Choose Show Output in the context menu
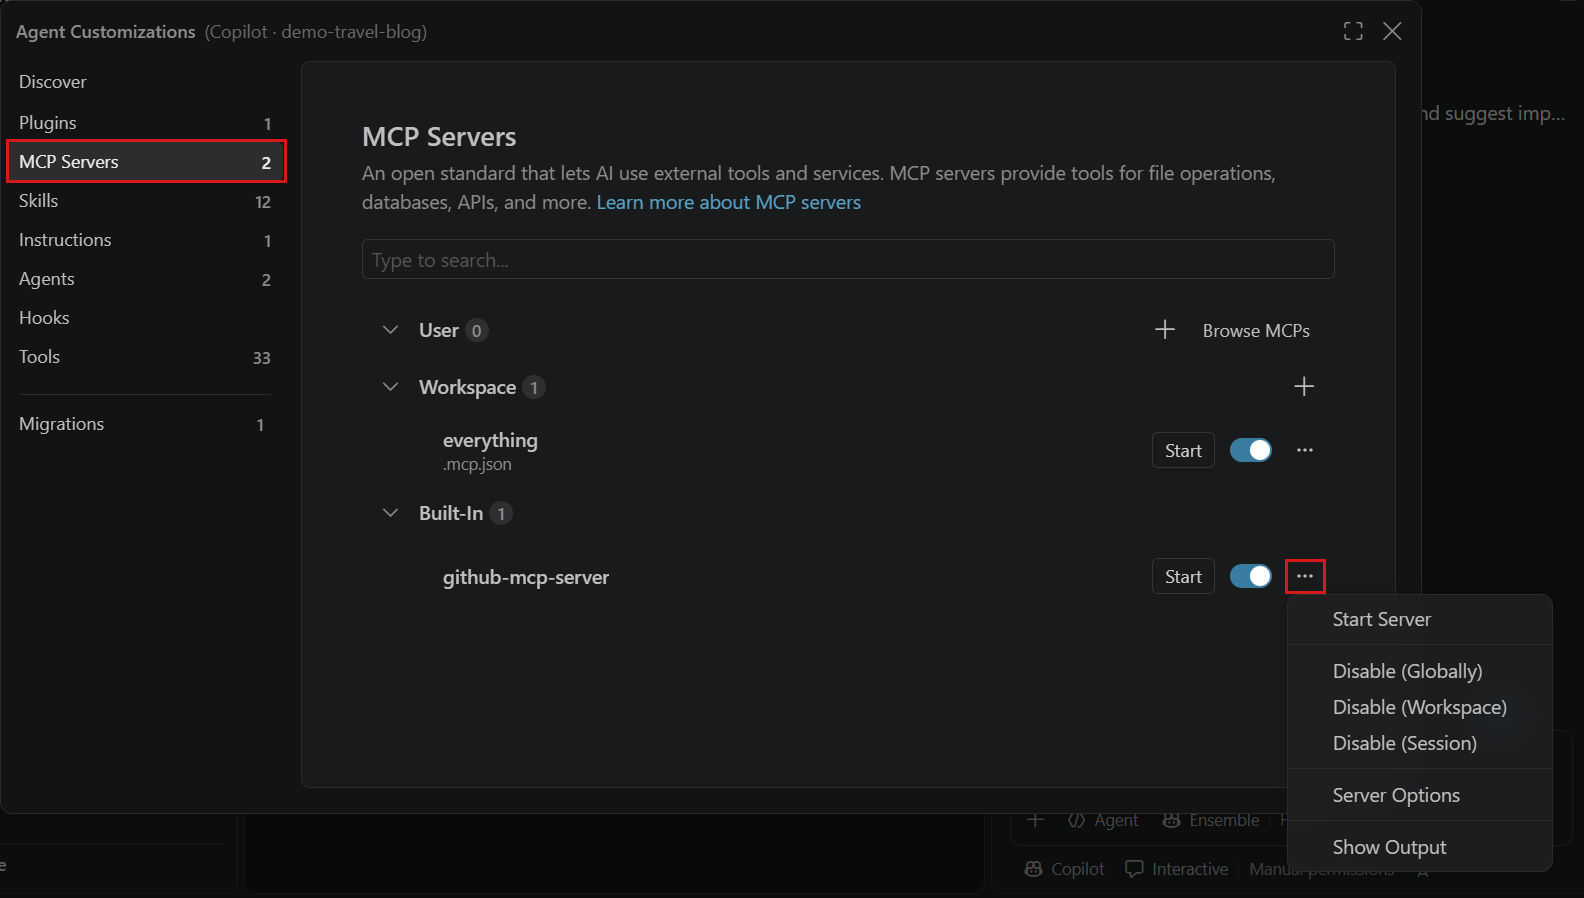Screen dimensions: 1584x898 pos(1420,847)
